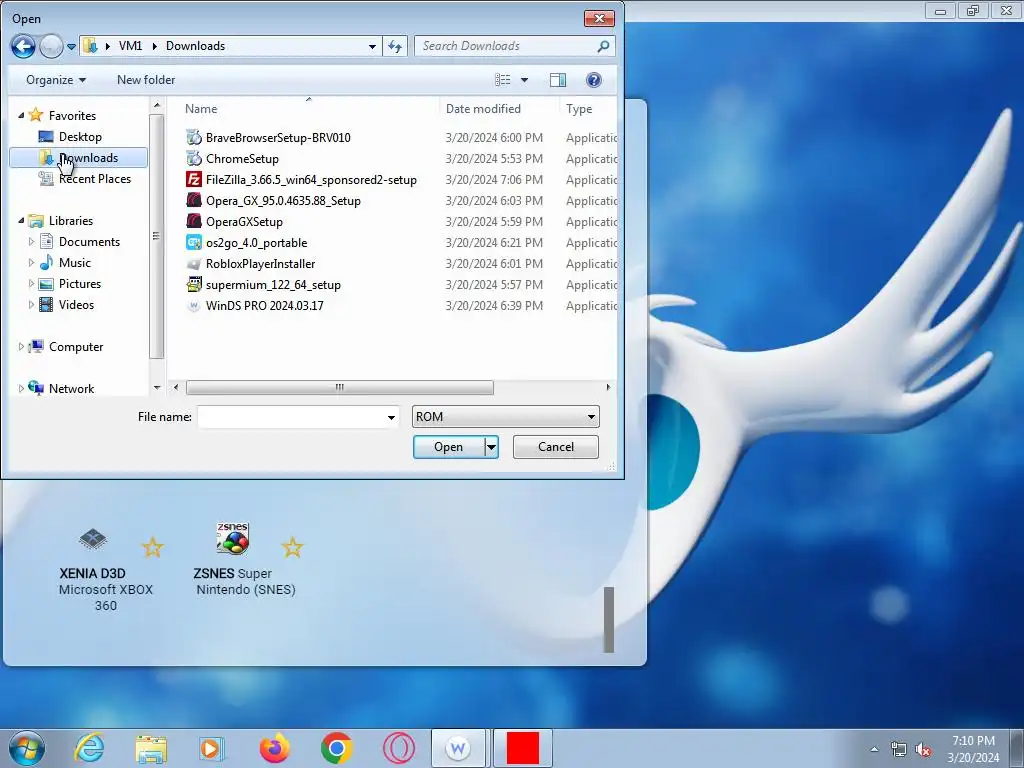Viewport: 1024px width, 768px height.
Task: Show the preview pane icon
Action: (x=558, y=80)
